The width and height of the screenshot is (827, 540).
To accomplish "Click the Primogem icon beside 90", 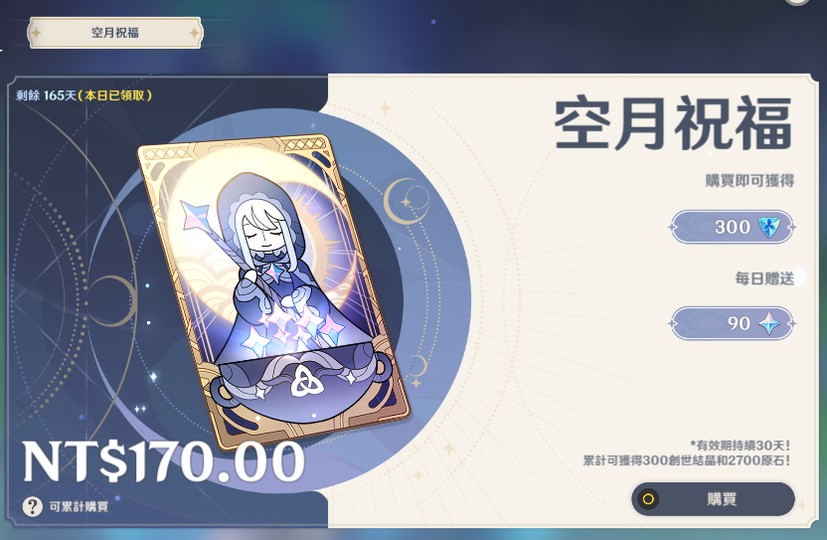I will click(768, 323).
